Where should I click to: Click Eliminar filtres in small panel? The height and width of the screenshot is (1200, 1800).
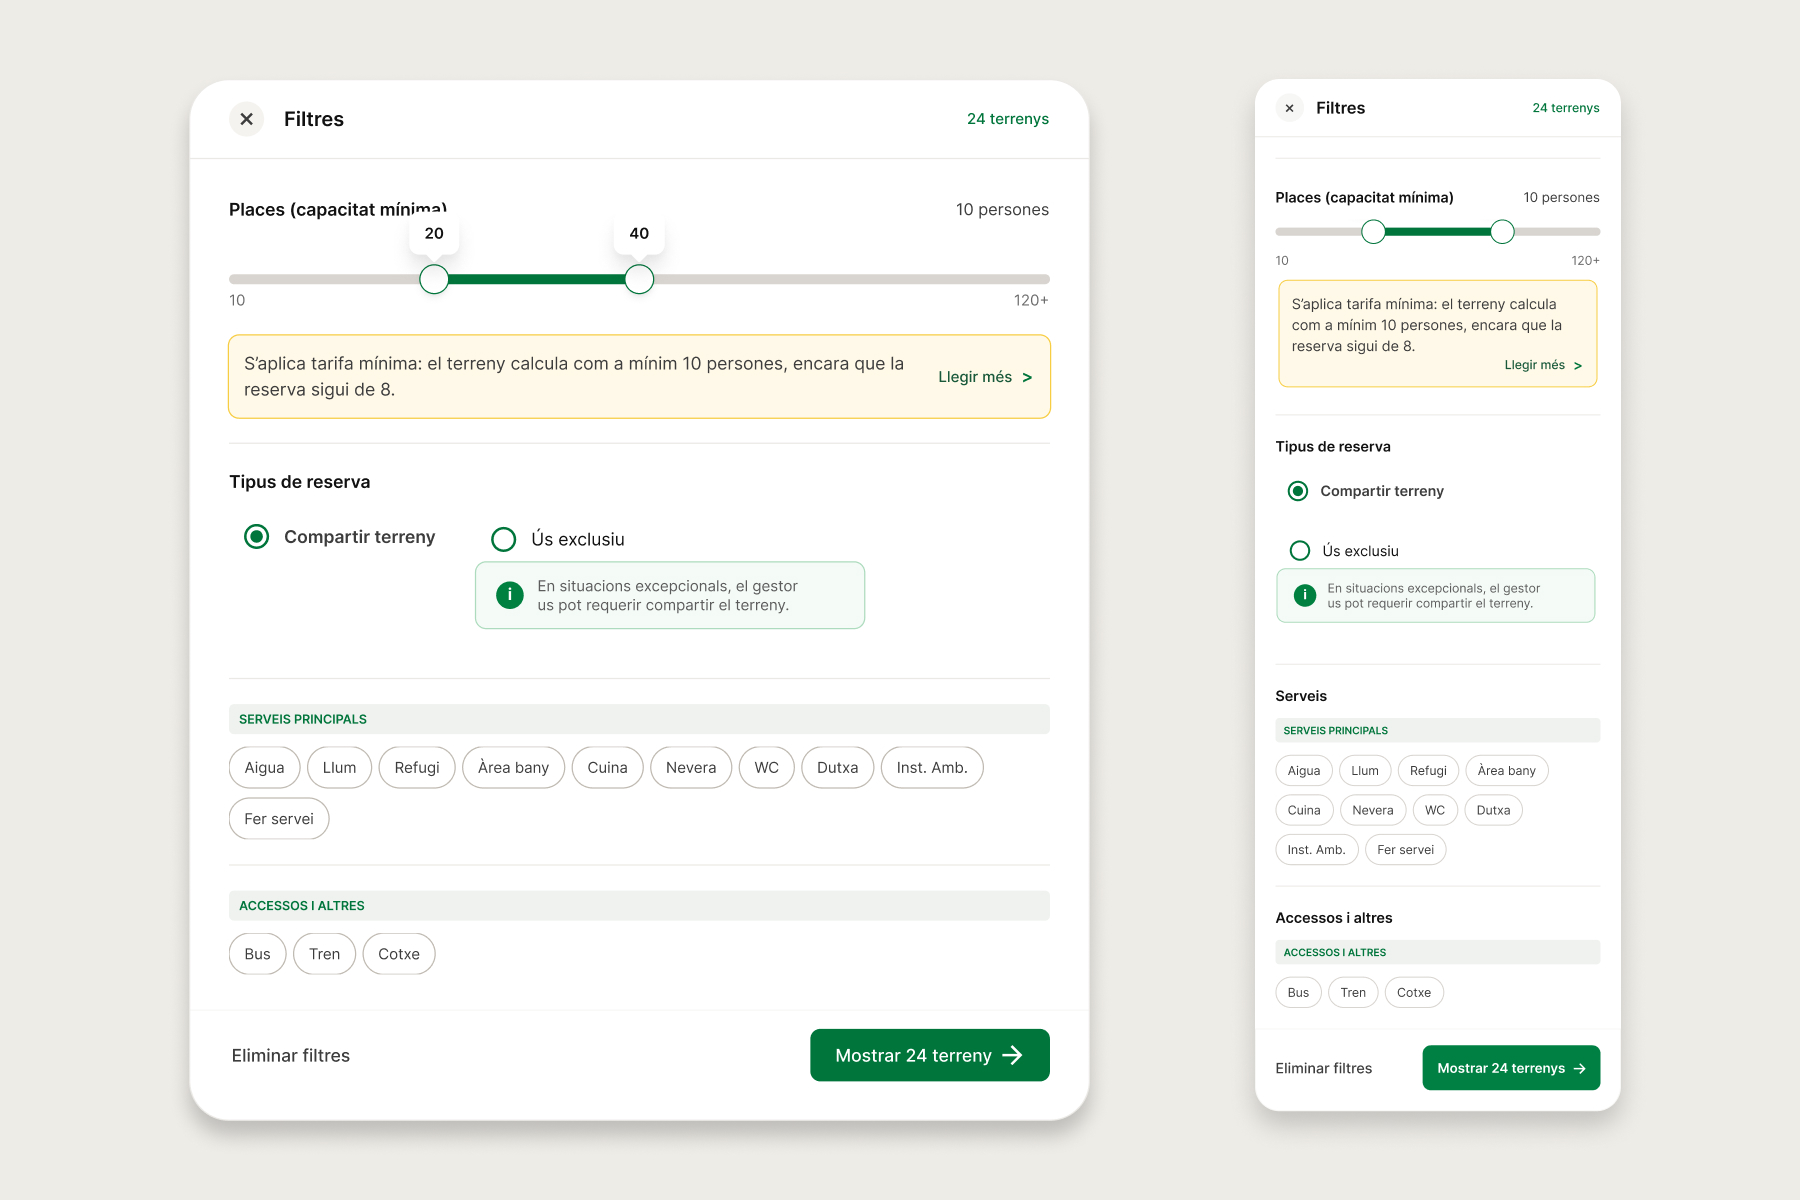point(1324,1068)
